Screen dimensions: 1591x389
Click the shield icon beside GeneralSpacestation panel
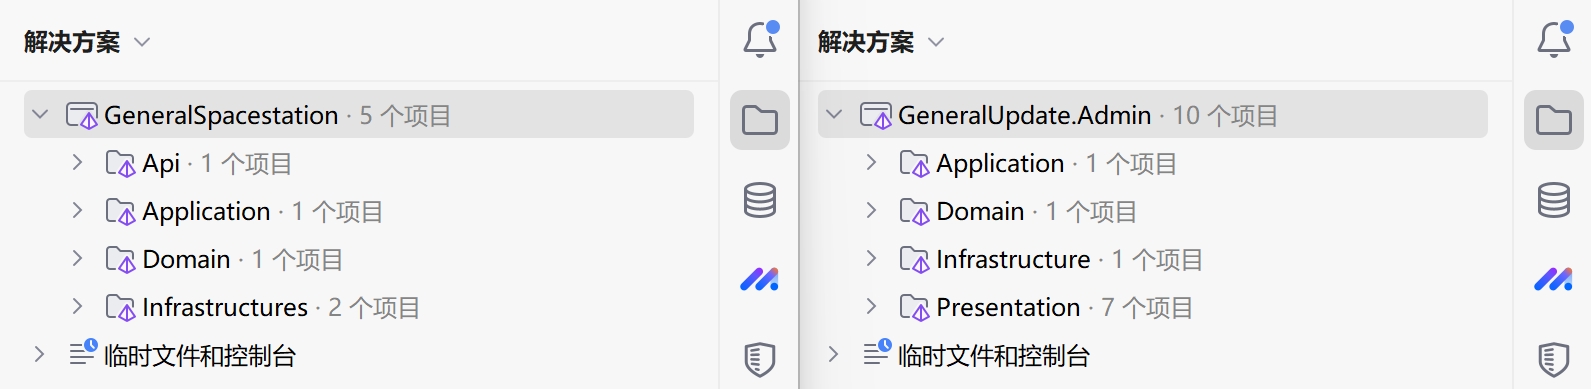[x=760, y=359]
